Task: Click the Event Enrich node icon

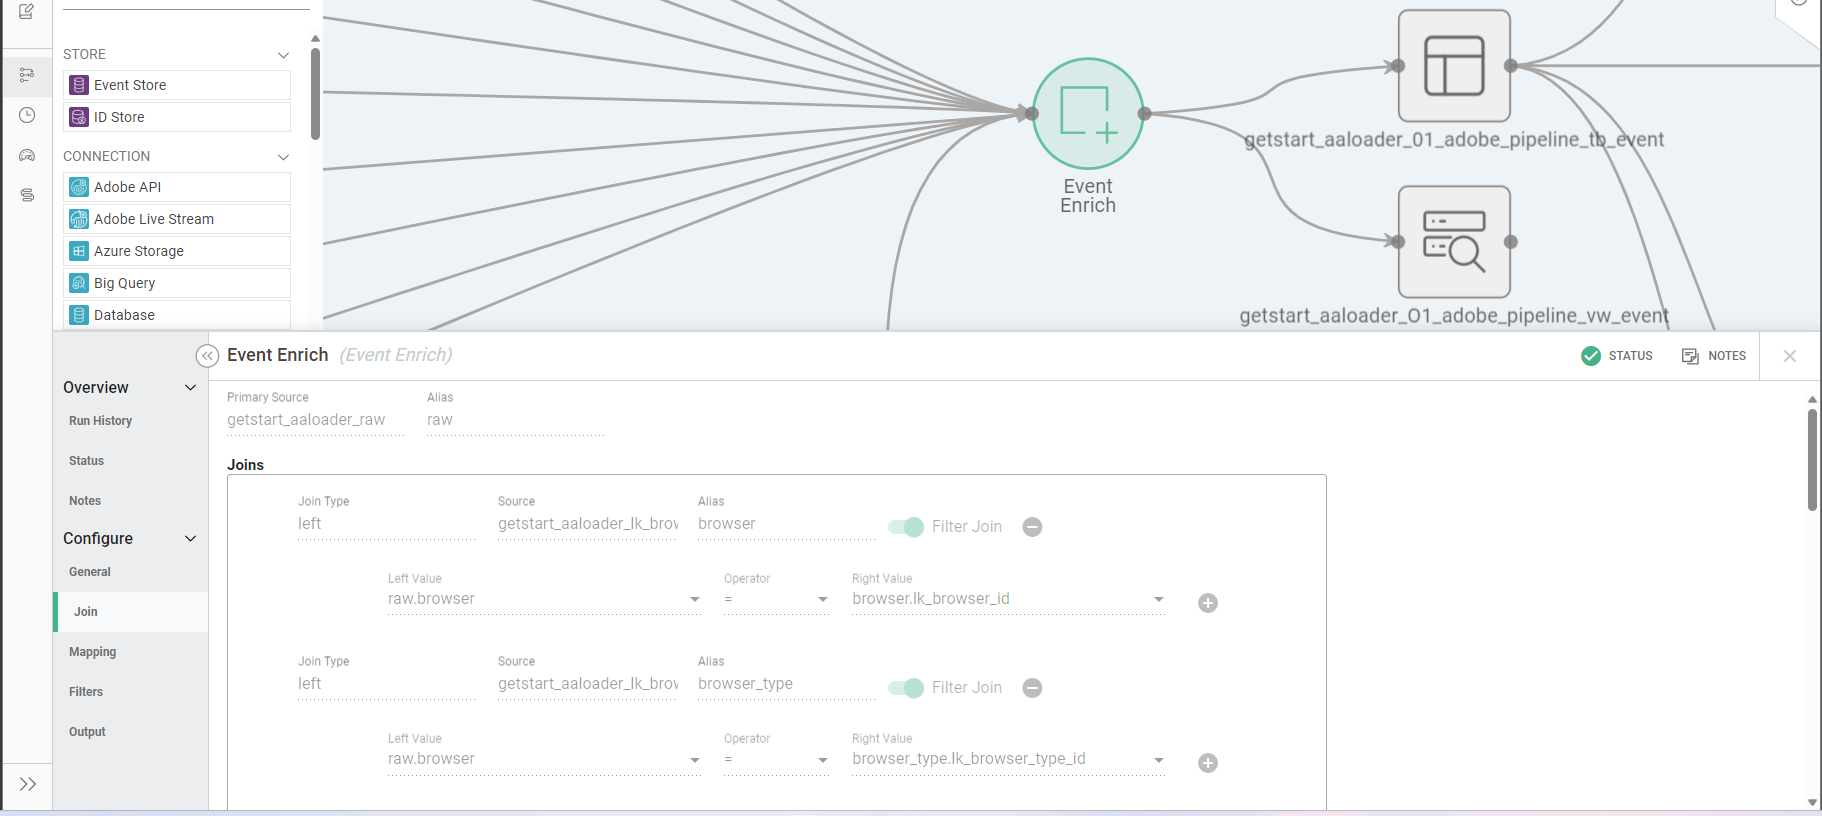Action: pos(1087,113)
